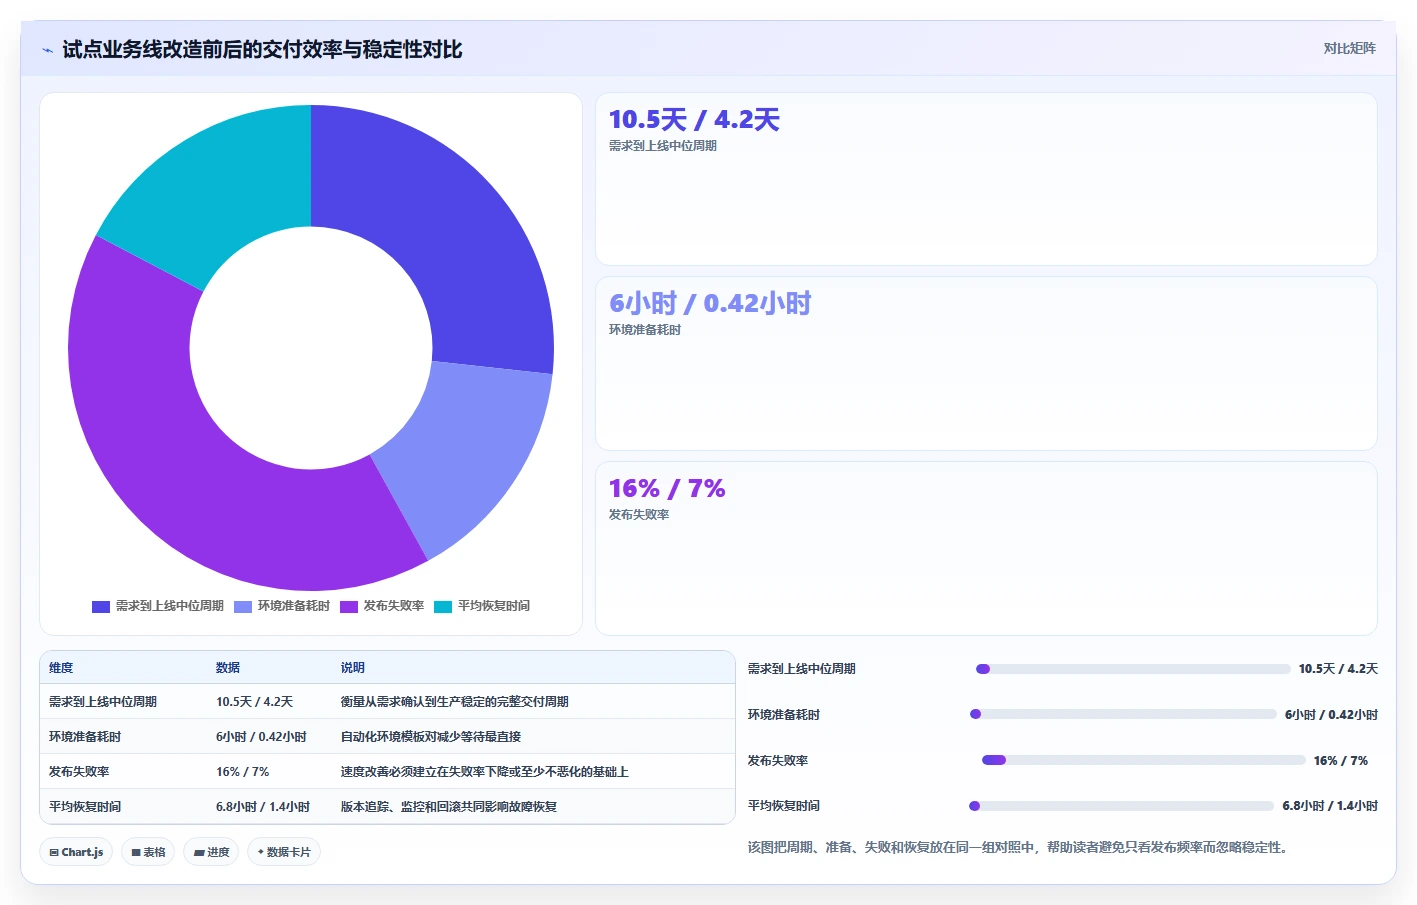Click the 平均恢复时间 progress bar
1417x905 pixels.
[x=1122, y=806]
